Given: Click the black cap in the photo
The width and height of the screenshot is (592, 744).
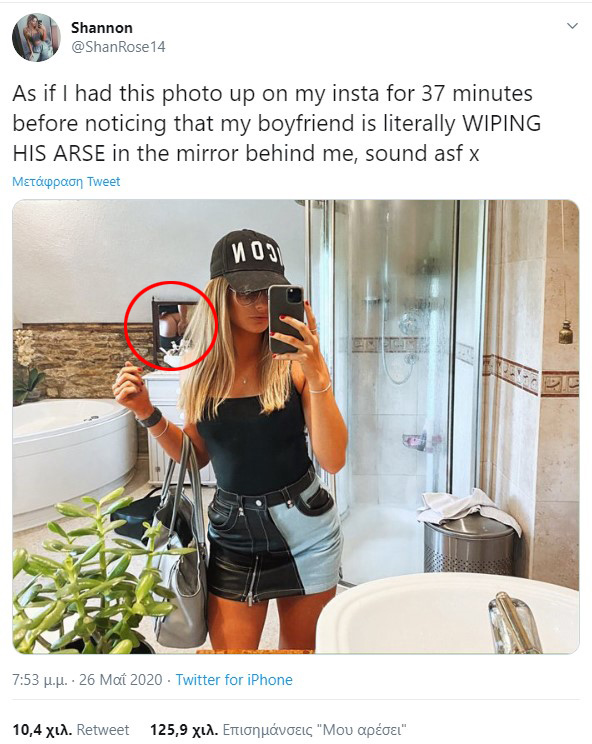Looking at the screenshot, I should (247, 261).
